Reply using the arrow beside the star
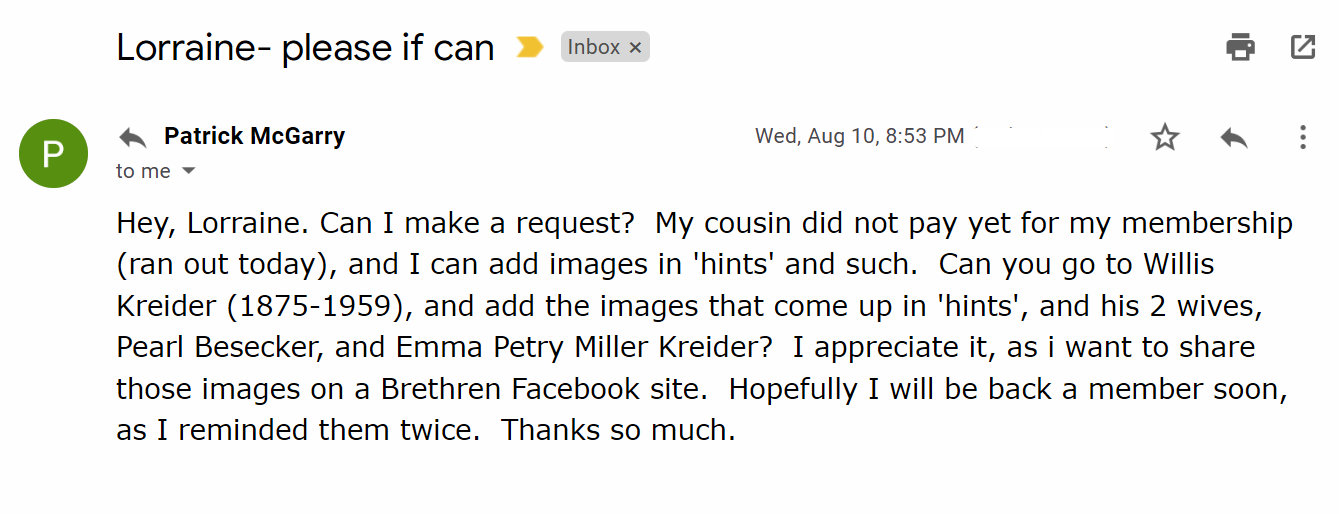The height and width of the screenshot is (514, 1339). [x=1234, y=137]
